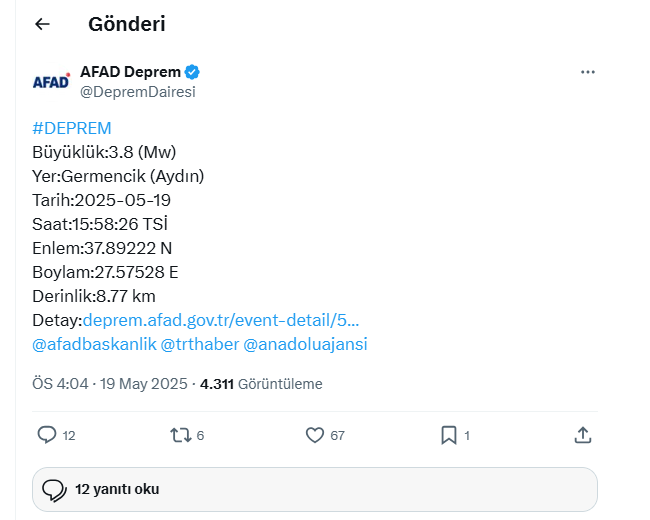Share the post using upload icon
650x520 pixels.
pos(582,435)
